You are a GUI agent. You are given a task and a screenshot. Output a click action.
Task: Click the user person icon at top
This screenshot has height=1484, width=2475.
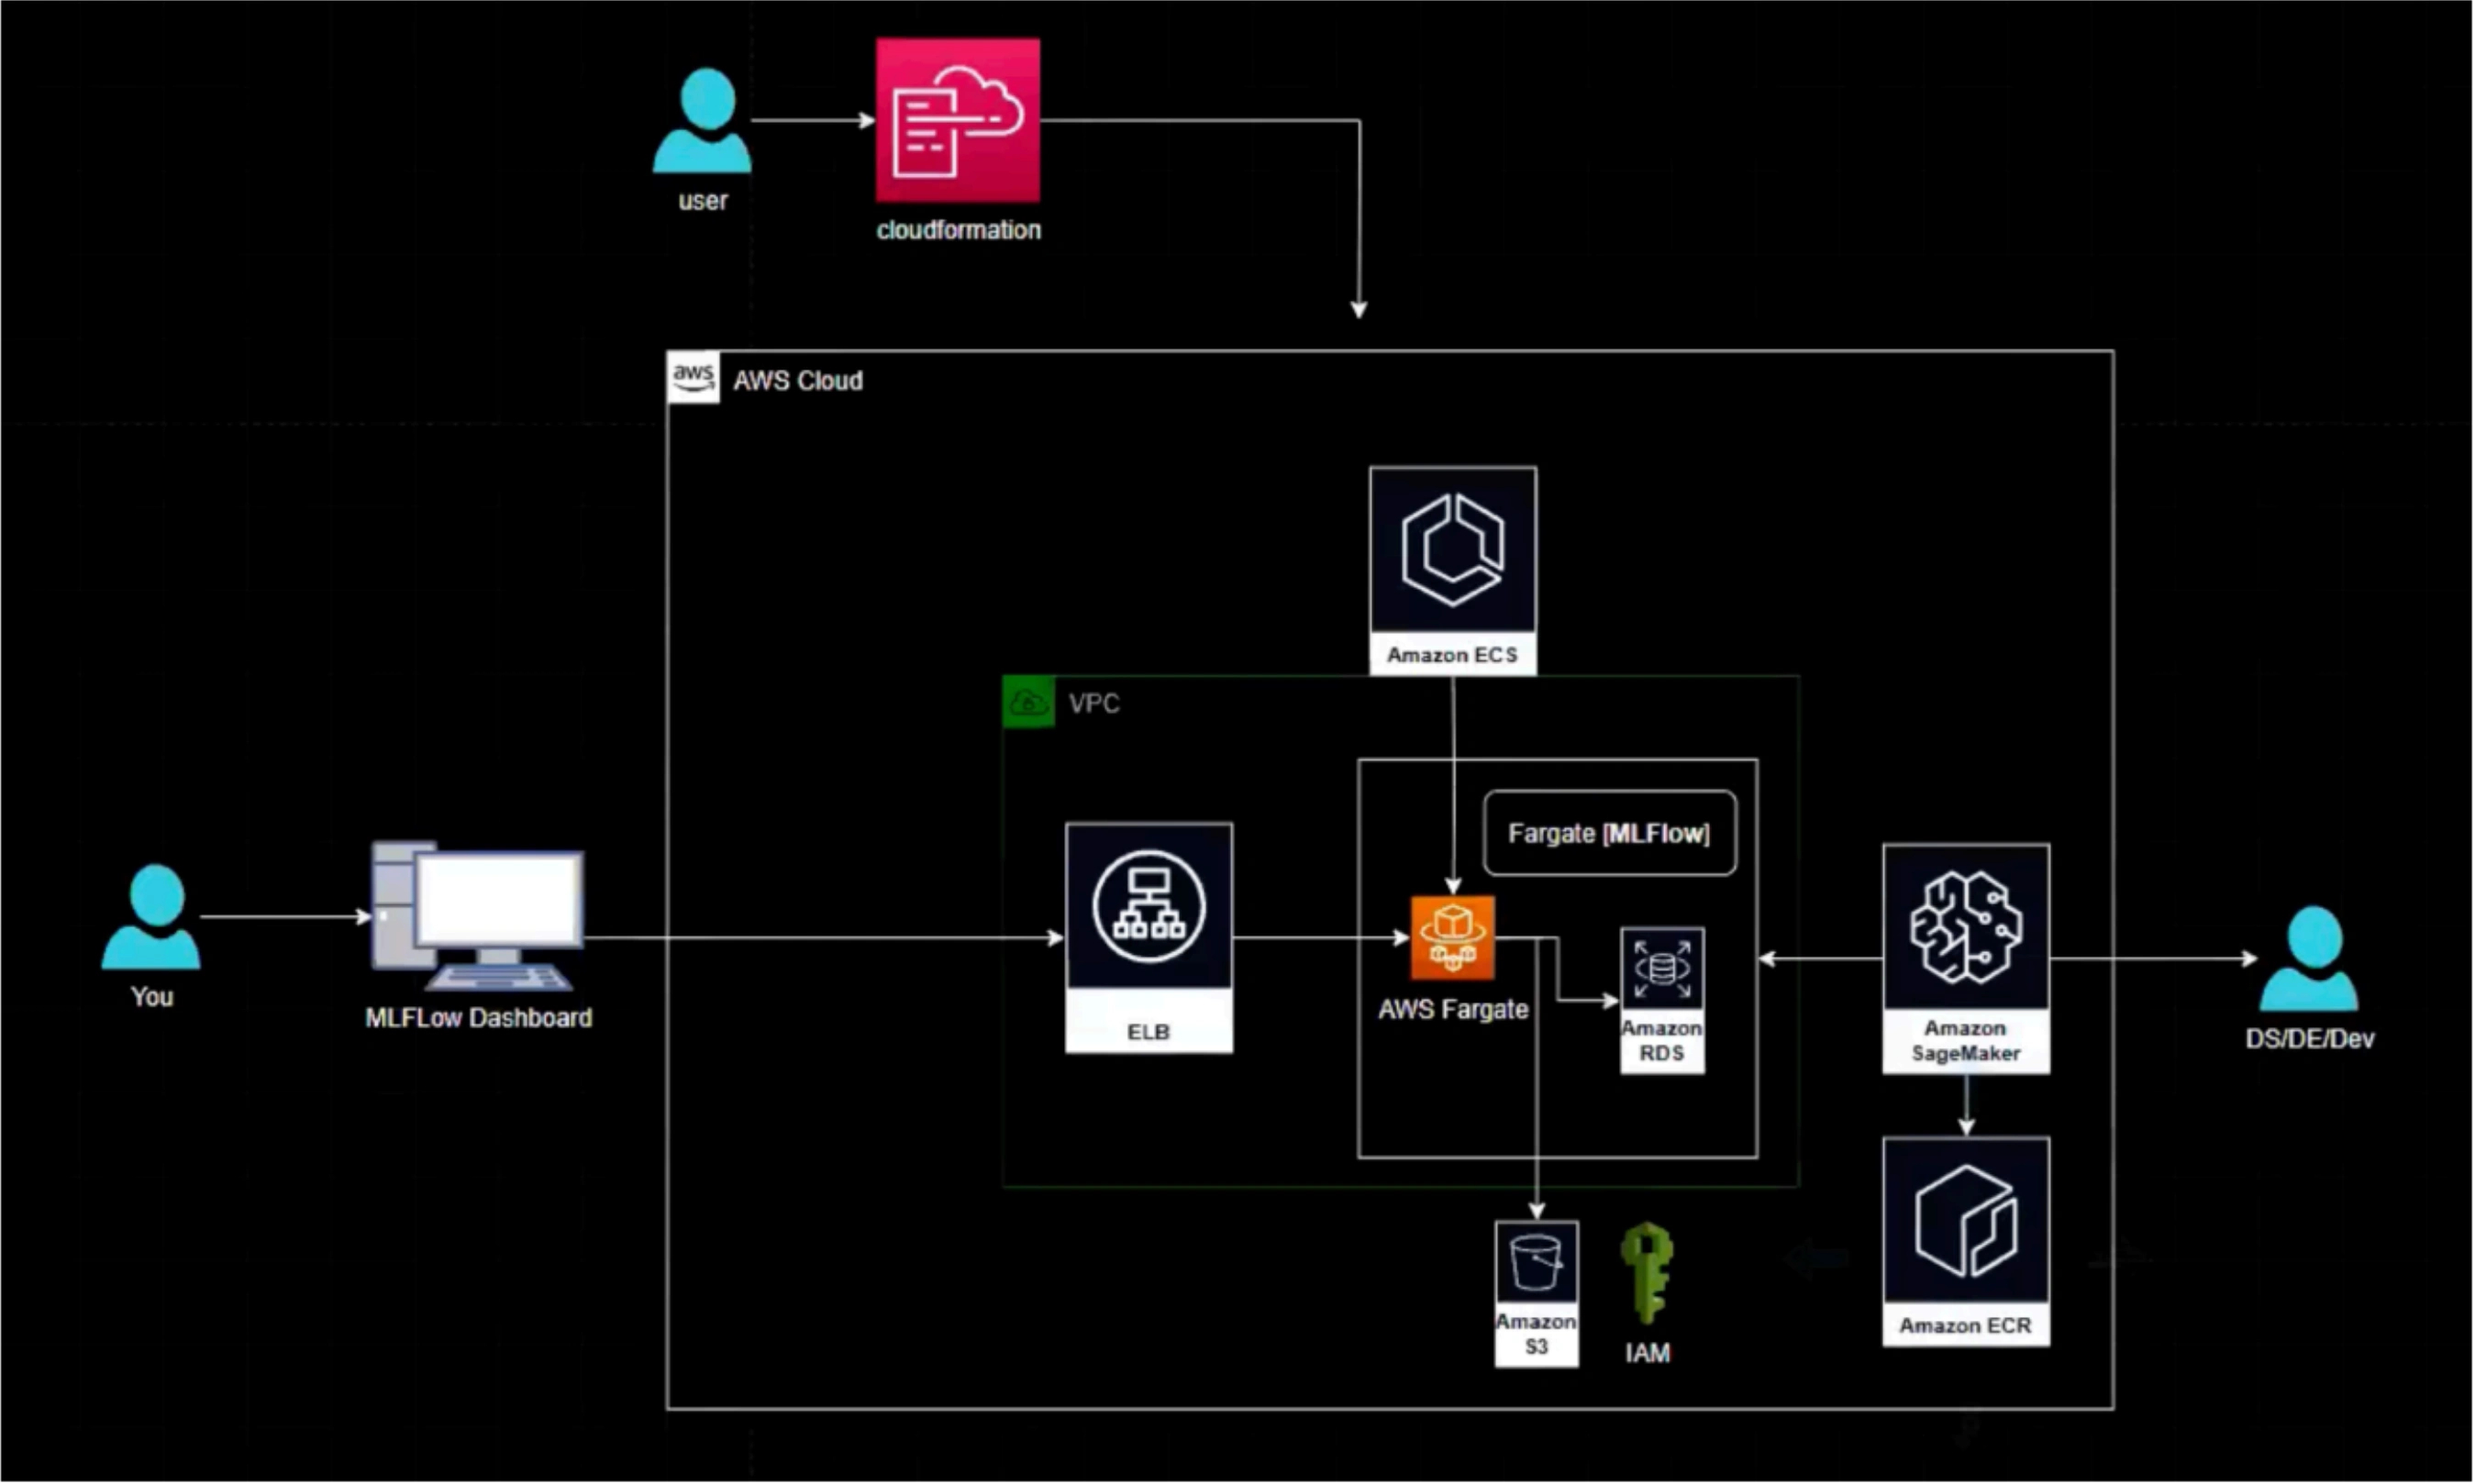click(702, 120)
